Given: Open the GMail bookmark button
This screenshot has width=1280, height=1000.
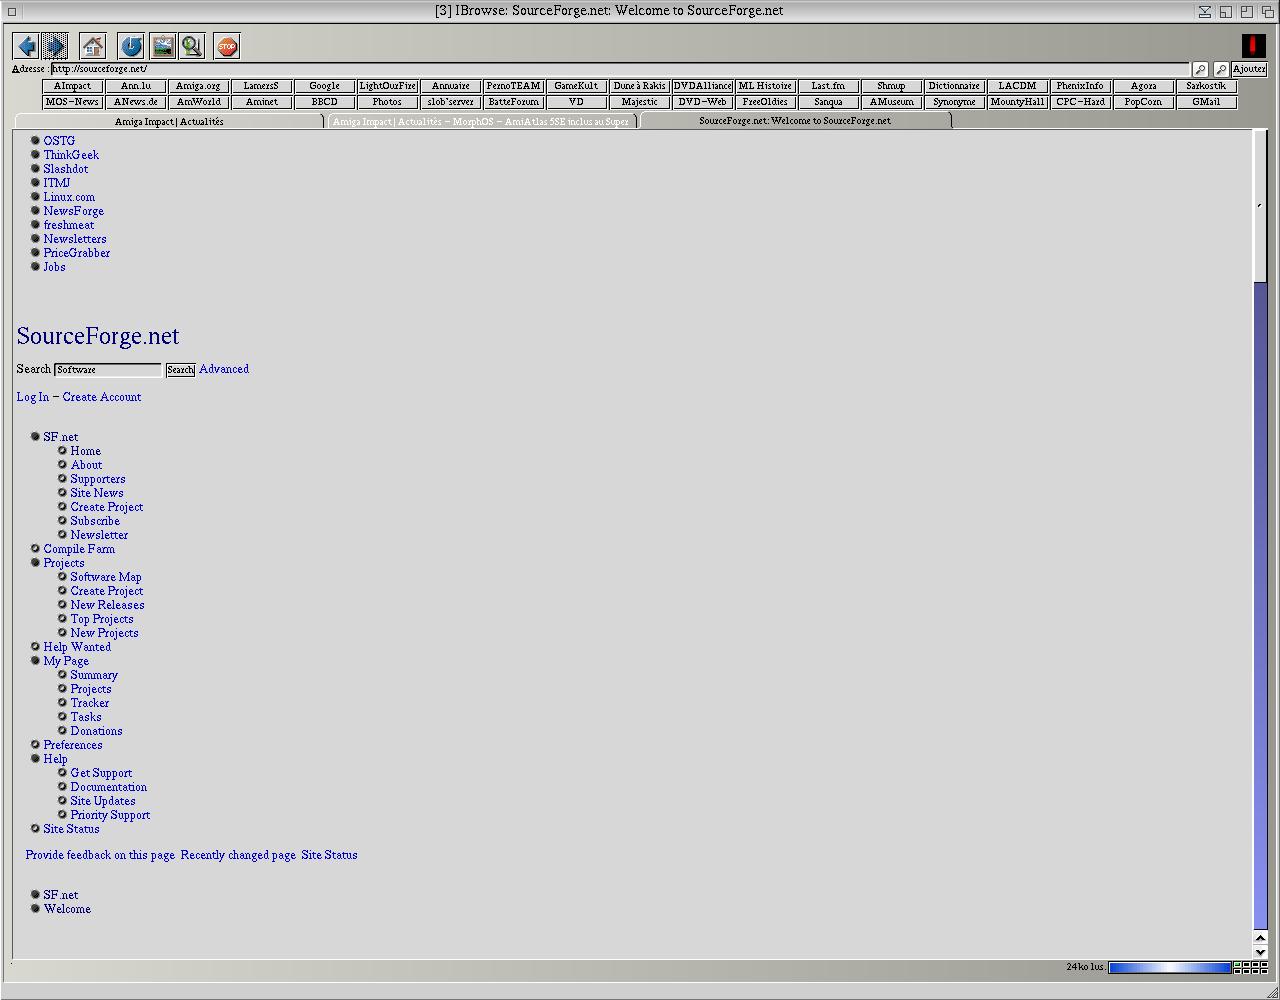Looking at the screenshot, I should click(x=1206, y=102).
